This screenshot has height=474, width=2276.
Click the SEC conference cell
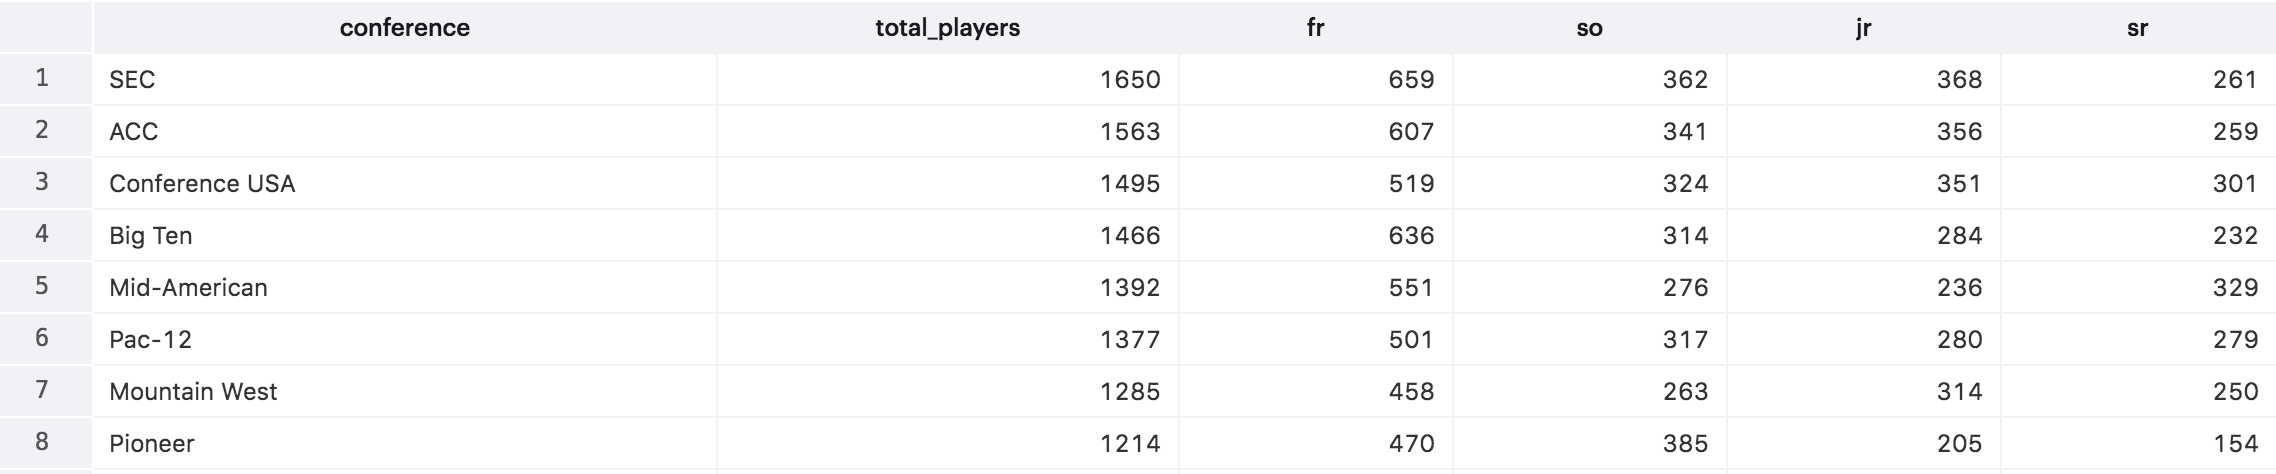(x=405, y=79)
